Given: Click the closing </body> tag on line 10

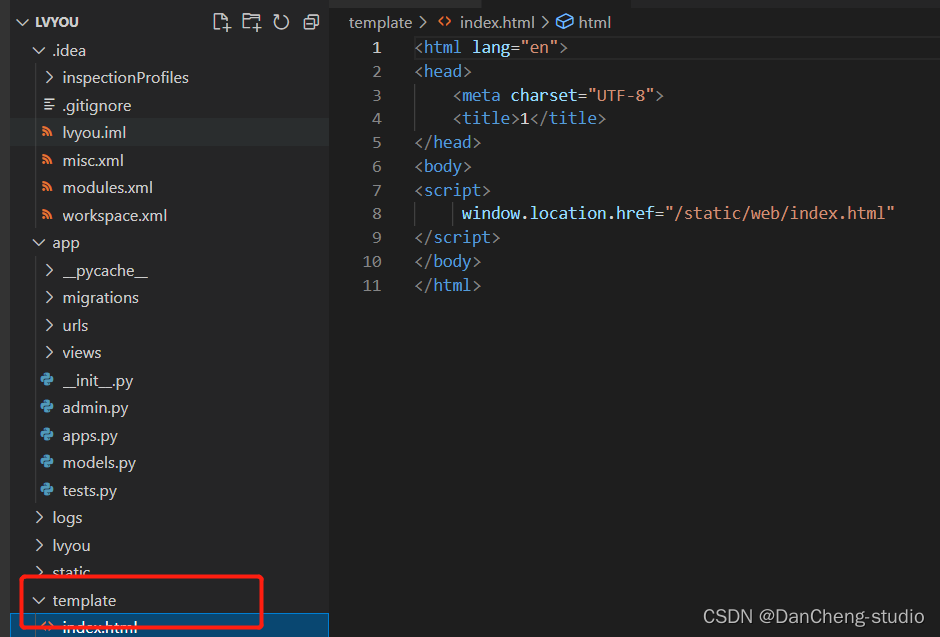Looking at the screenshot, I should (x=447, y=261).
